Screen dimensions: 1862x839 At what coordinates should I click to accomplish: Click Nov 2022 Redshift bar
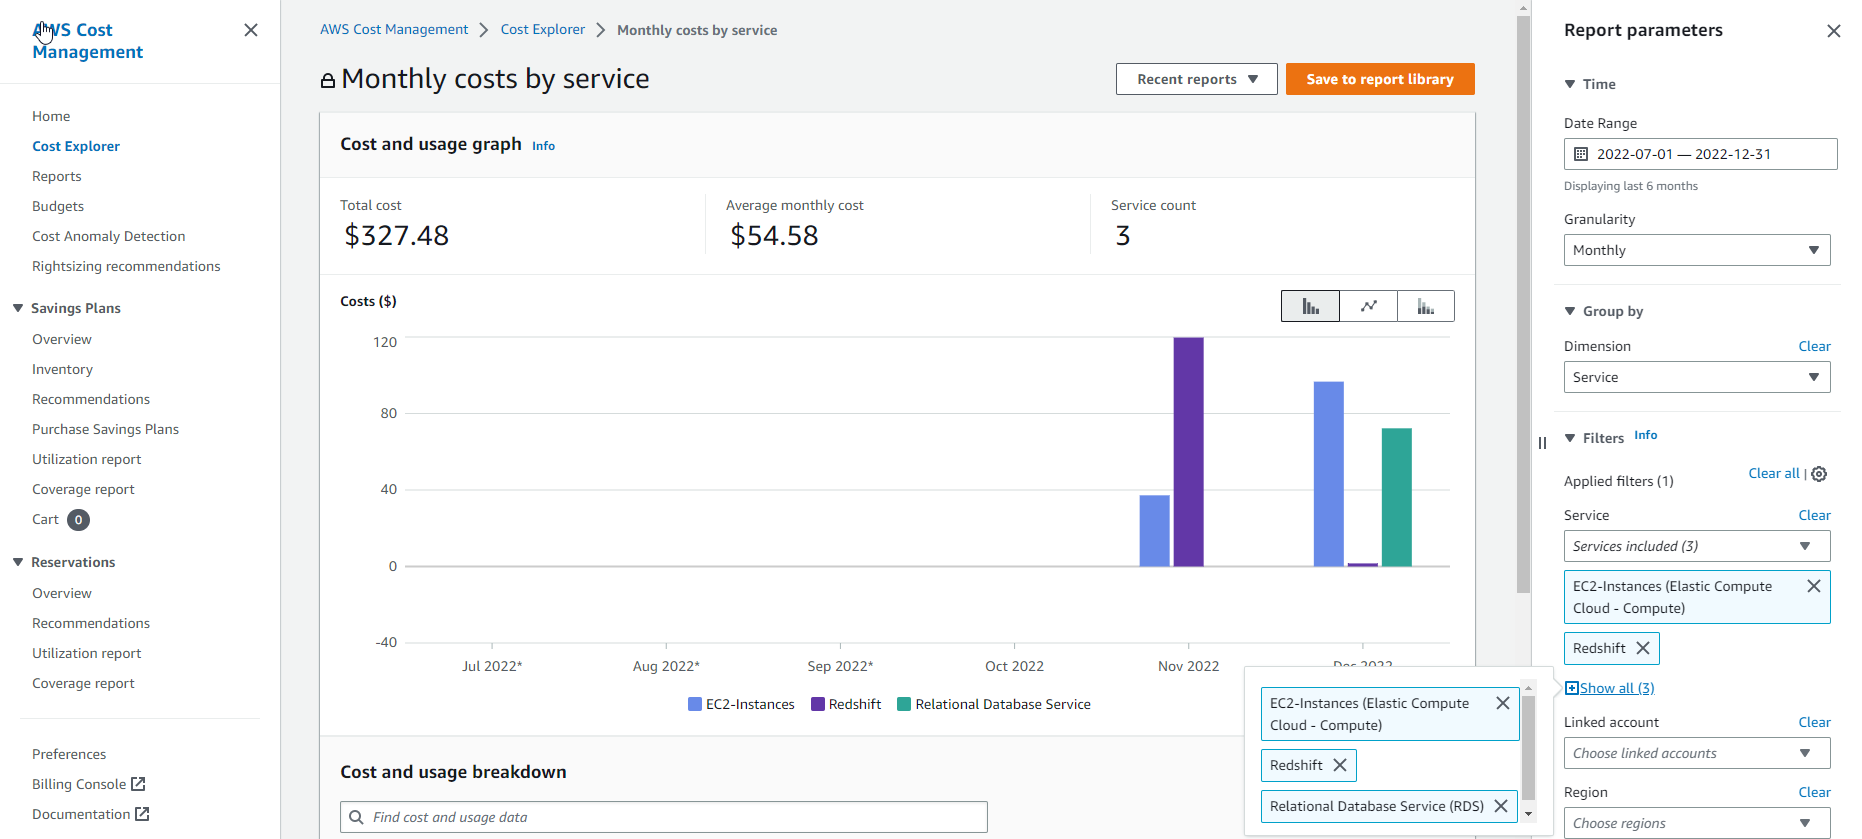pyautogui.click(x=1188, y=452)
